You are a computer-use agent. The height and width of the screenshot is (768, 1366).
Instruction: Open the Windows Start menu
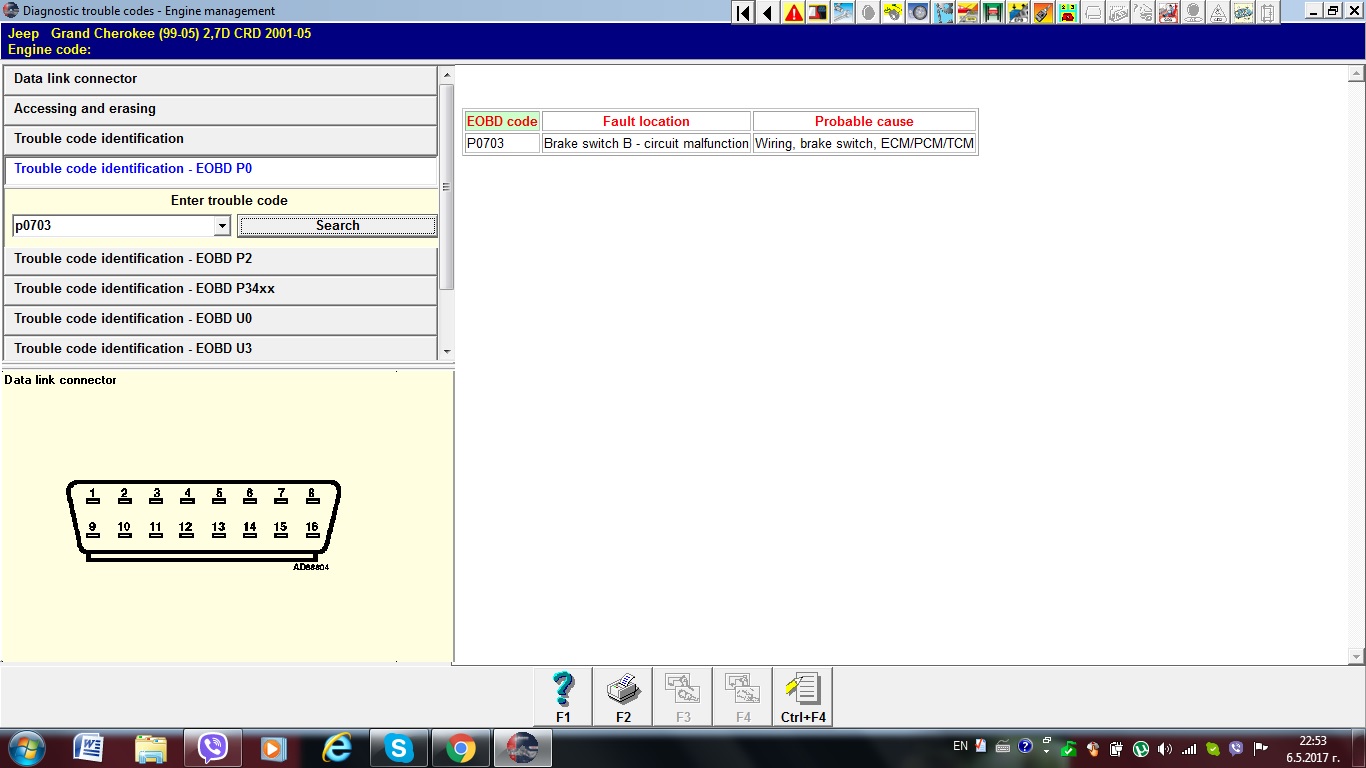pos(27,748)
